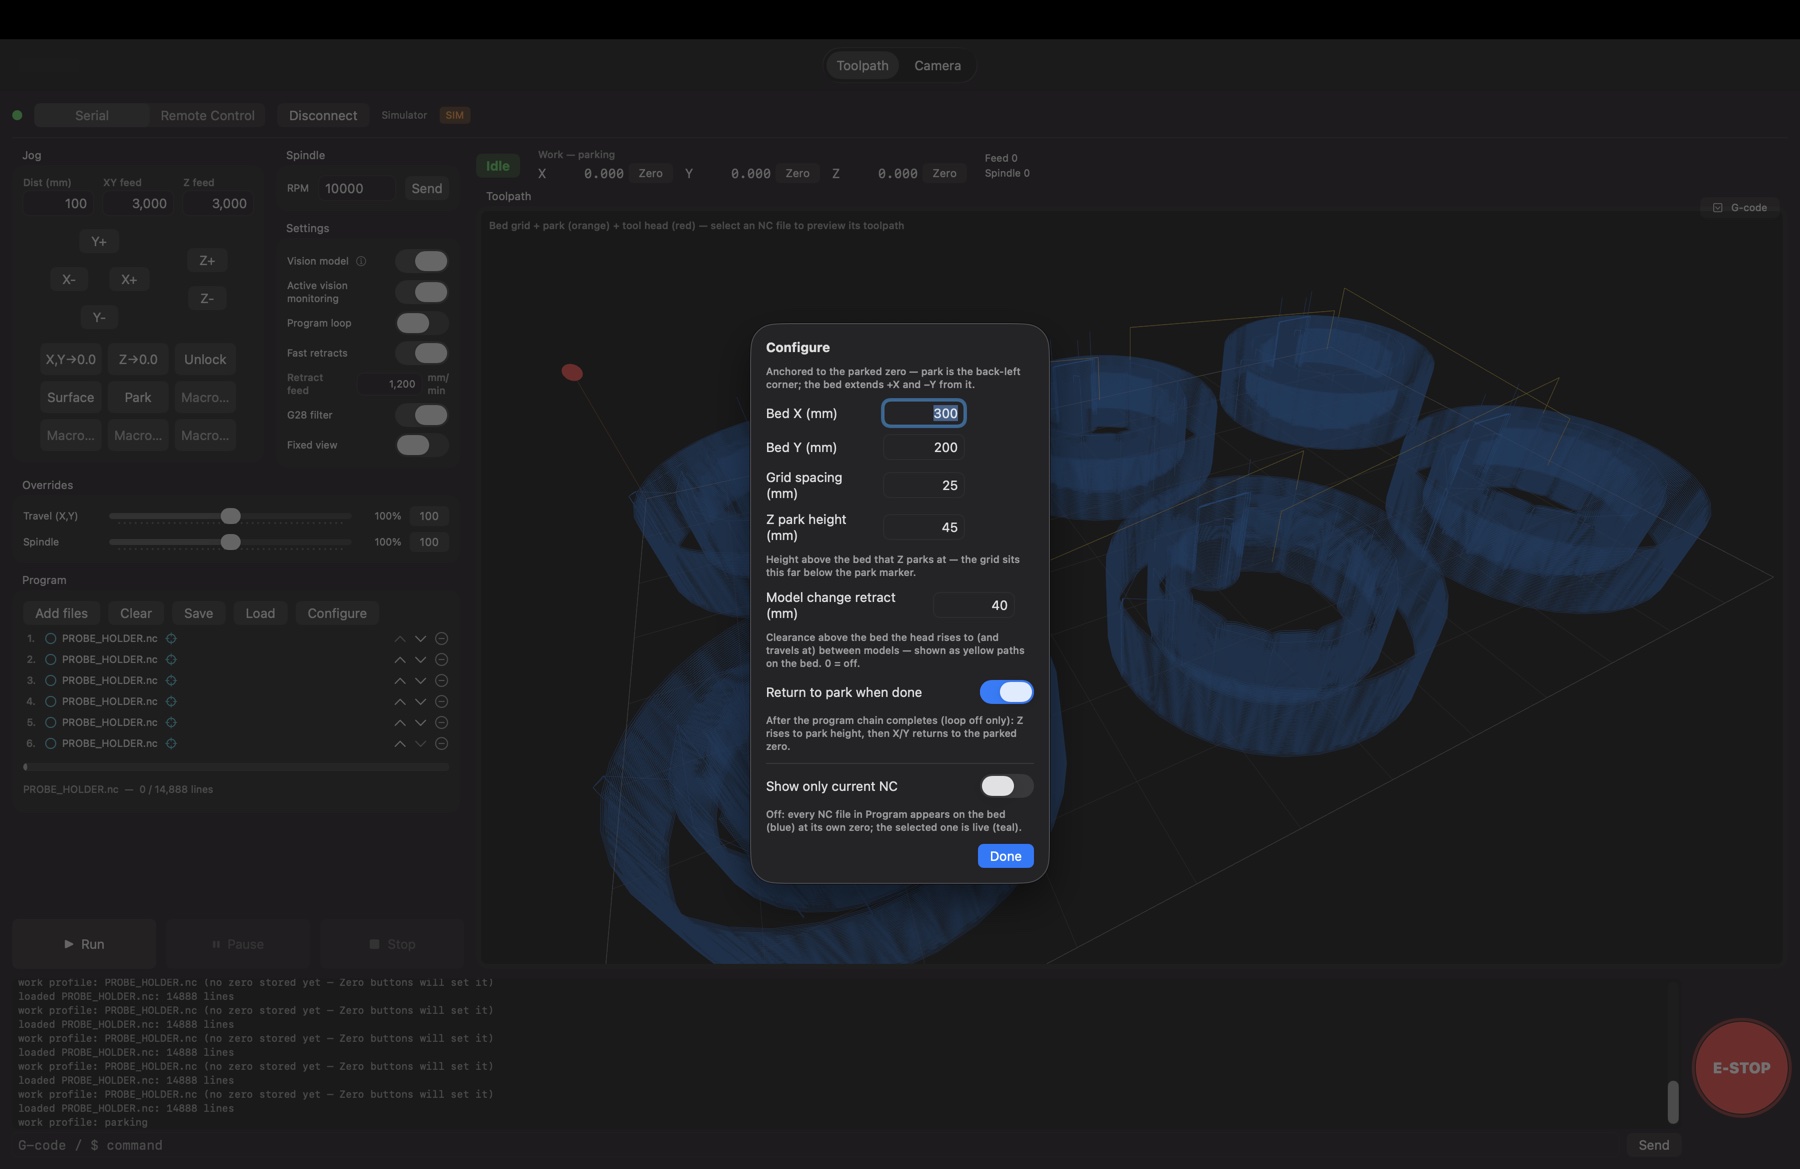
Task: Select the Remote Control tab
Action: (x=208, y=116)
